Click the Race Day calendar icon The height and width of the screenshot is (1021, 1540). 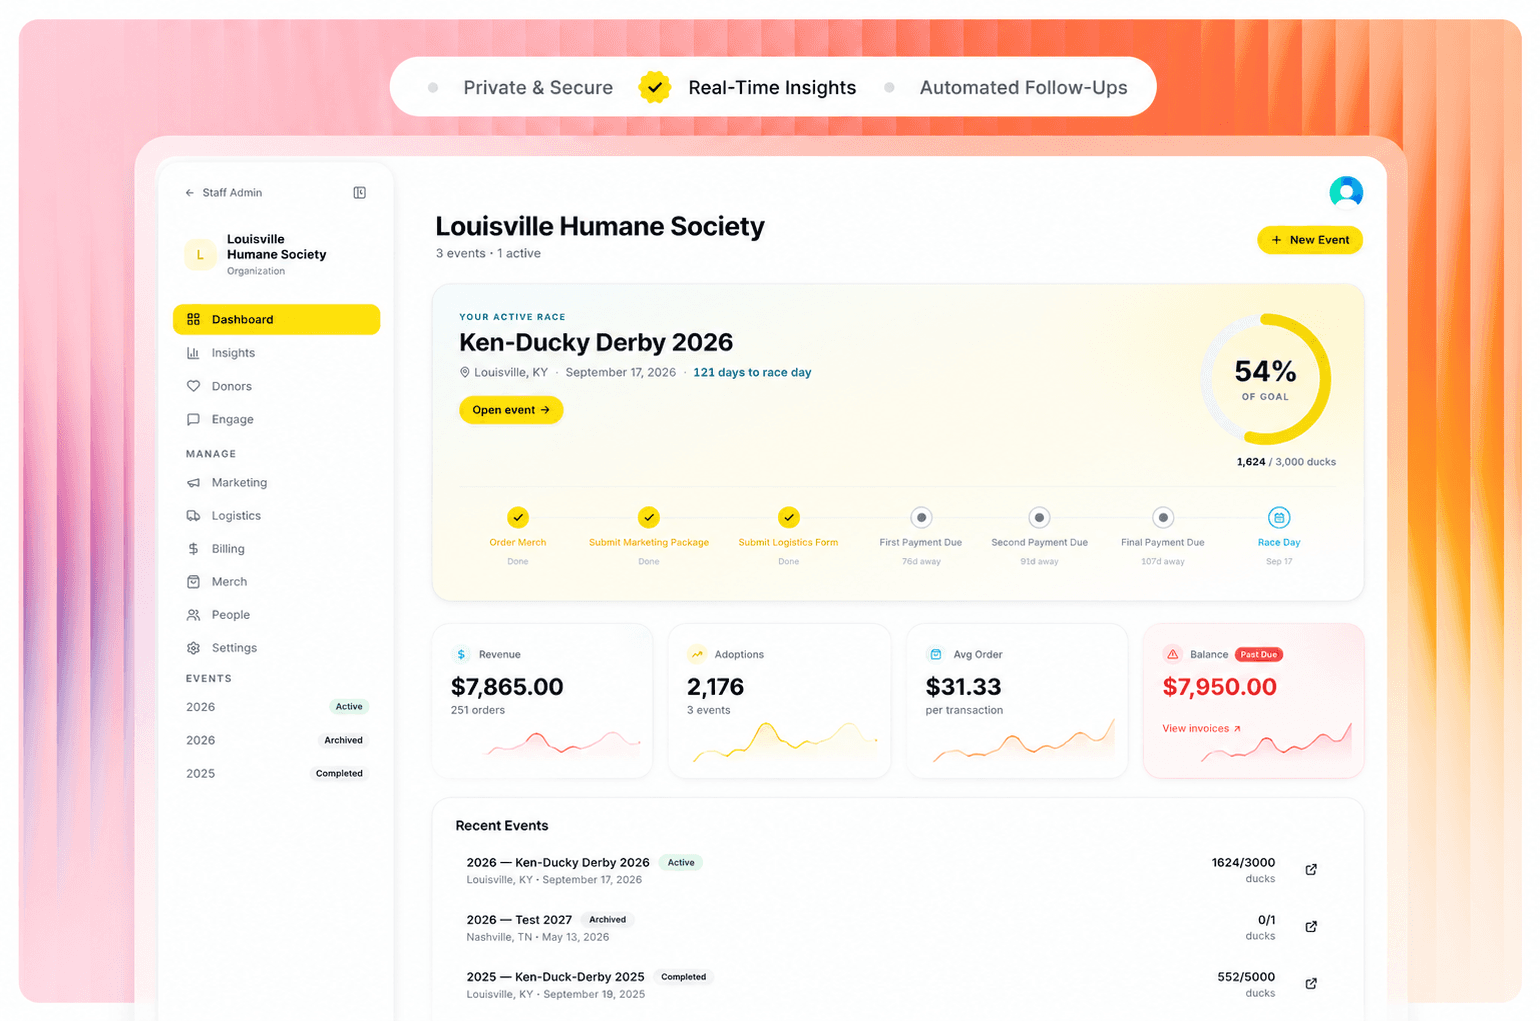[x=1279, y=518]
